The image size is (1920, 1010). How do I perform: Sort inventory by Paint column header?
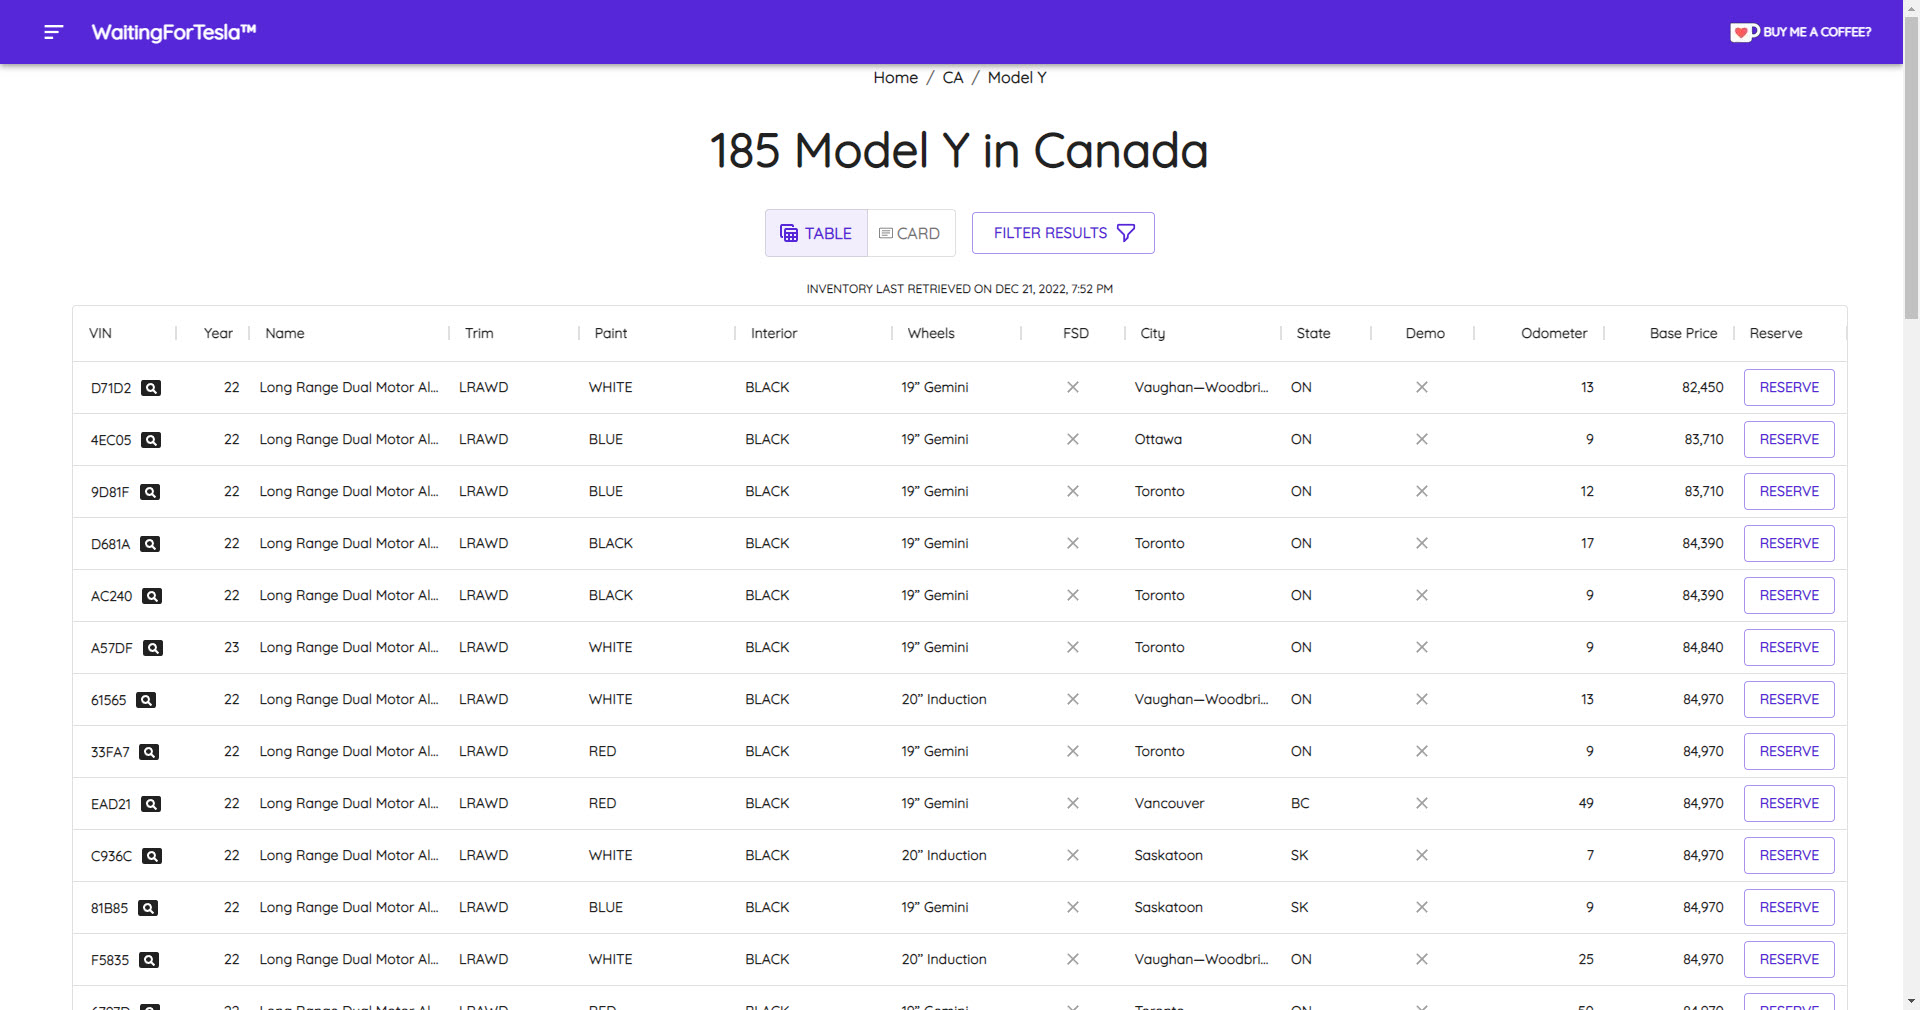tap(611, 333)
